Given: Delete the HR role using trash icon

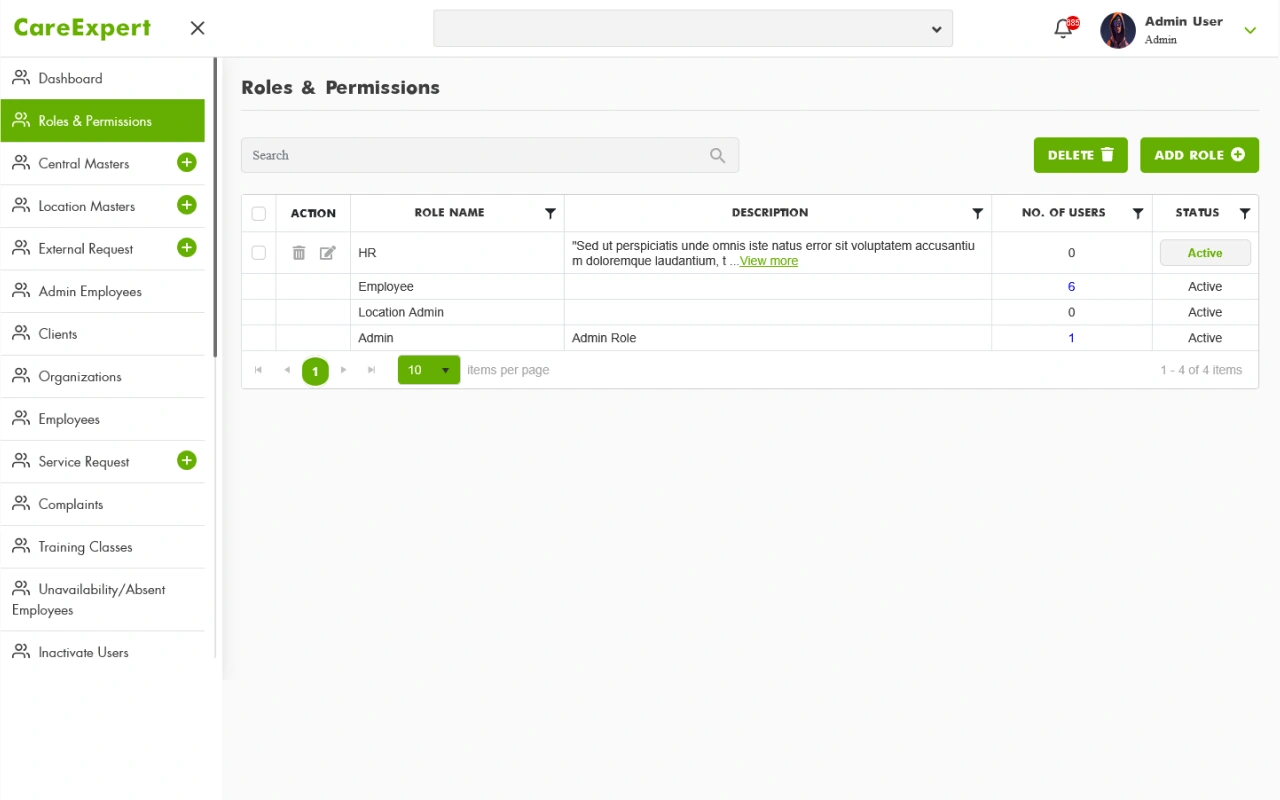Looking at the screenshot, I should tap(299, 253).
